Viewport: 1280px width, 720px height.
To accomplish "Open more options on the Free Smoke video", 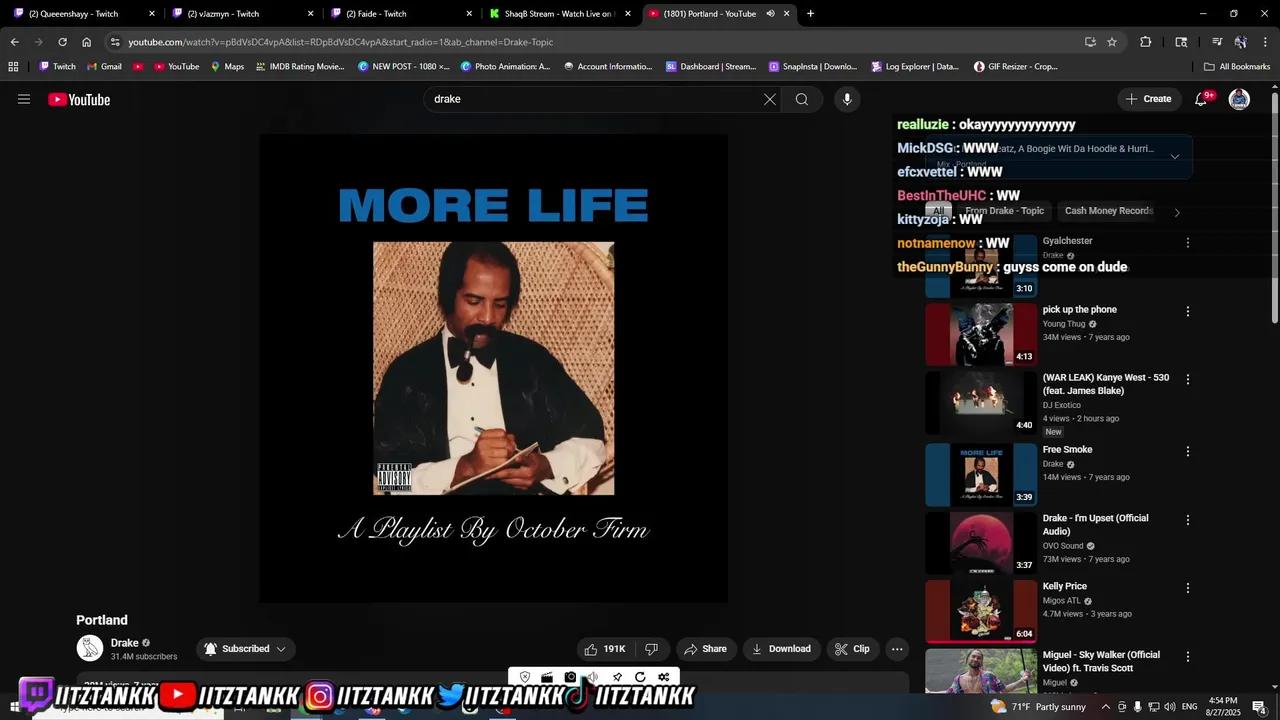I will [x=1187, y=450].
